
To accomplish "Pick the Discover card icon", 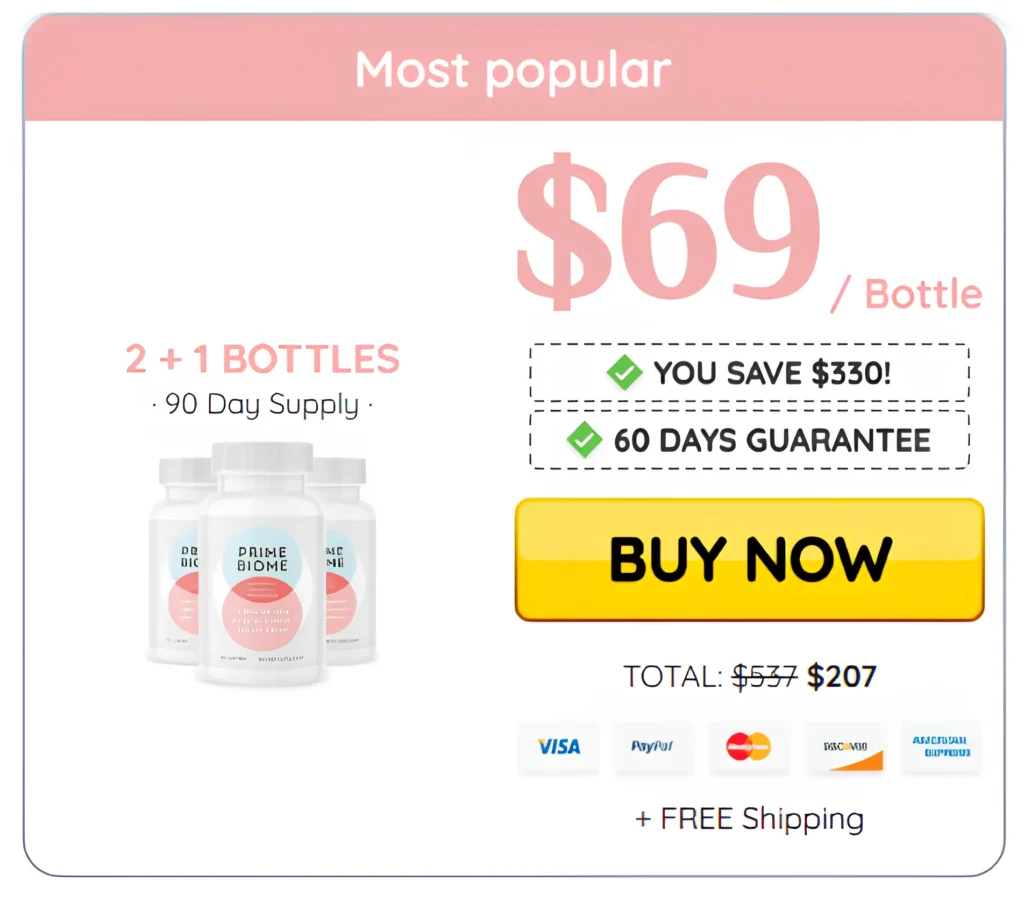I will click(845, 746).
